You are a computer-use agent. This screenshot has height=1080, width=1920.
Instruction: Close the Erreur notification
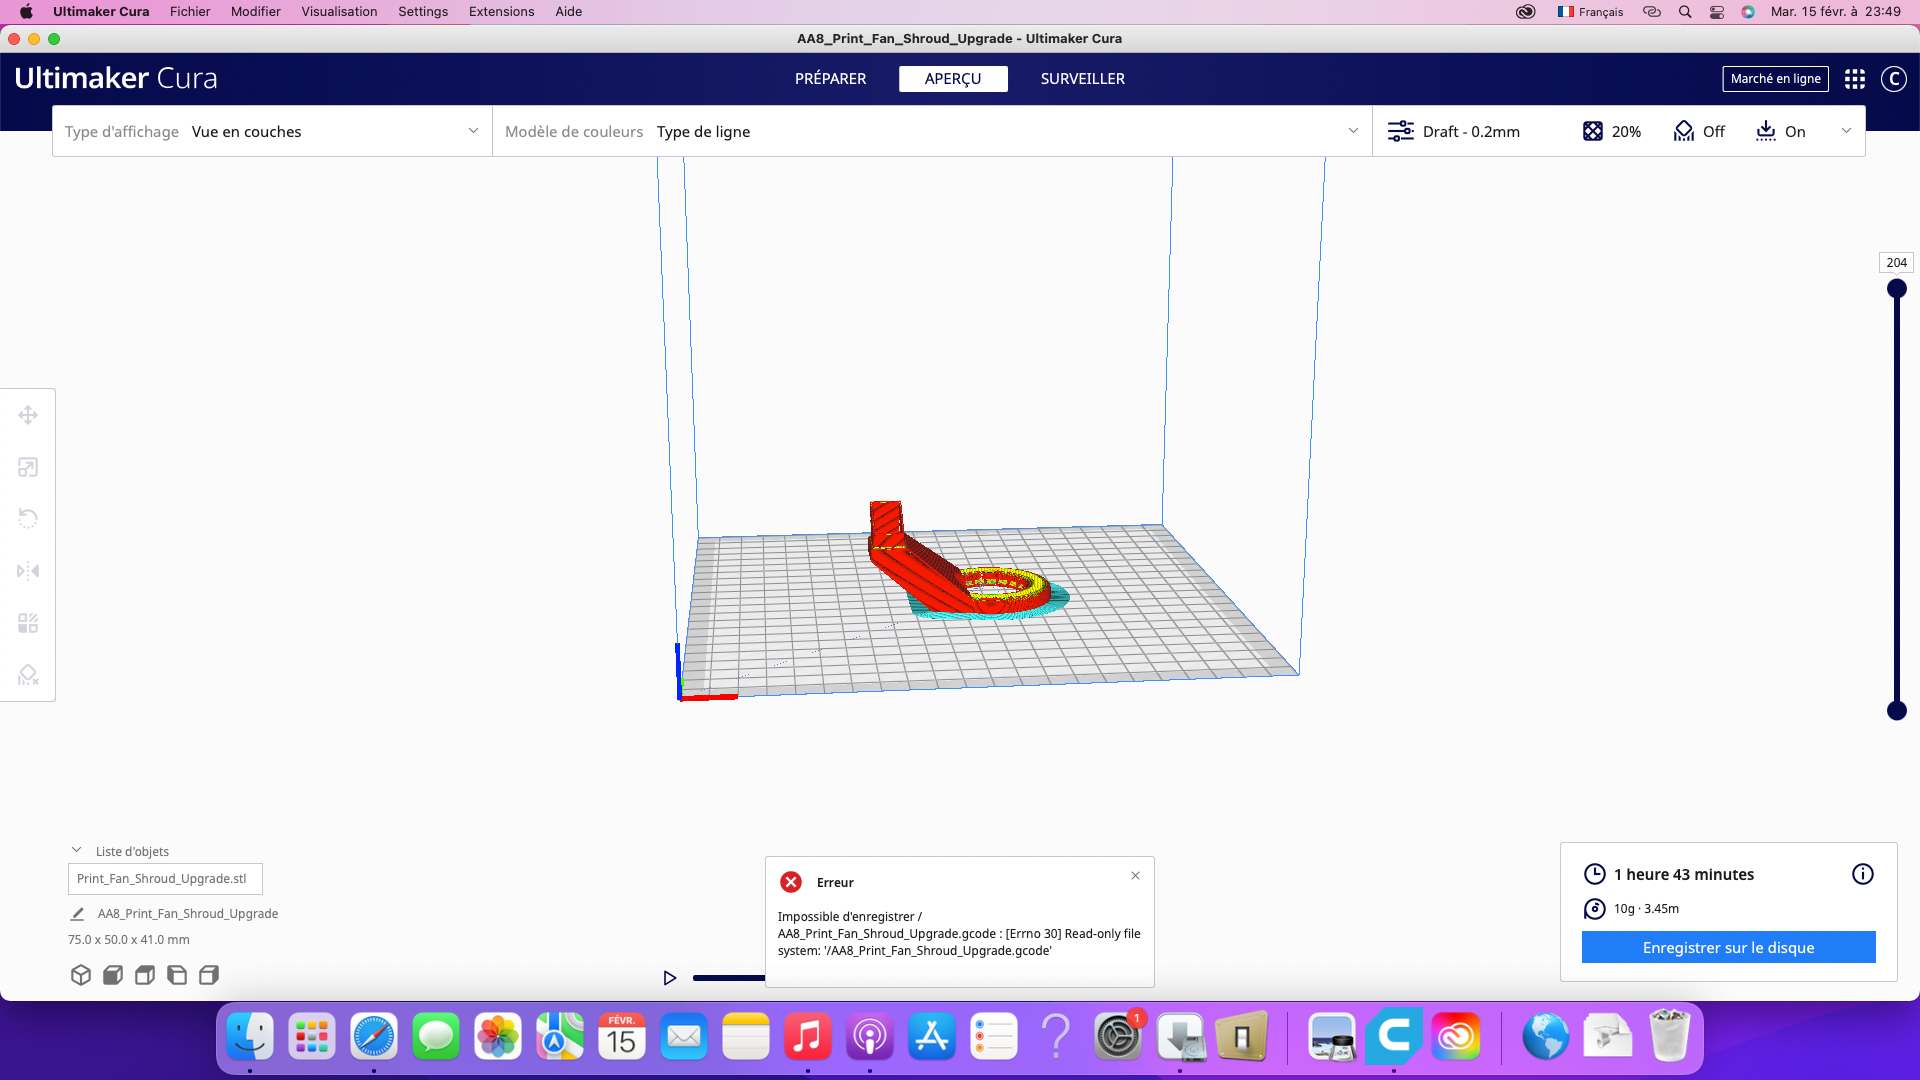coord(1135,876)
